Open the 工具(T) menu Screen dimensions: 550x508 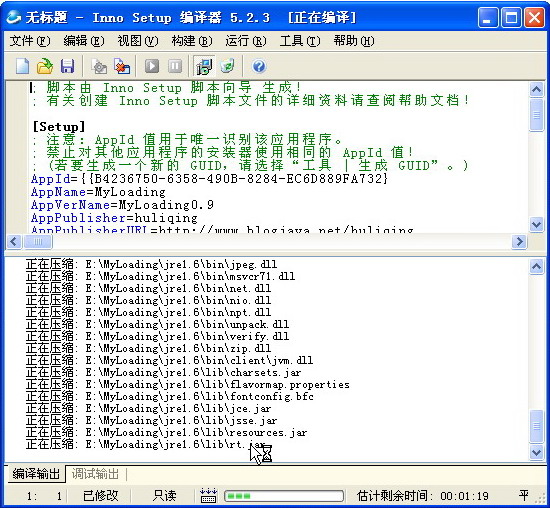[x=300, y=41]
